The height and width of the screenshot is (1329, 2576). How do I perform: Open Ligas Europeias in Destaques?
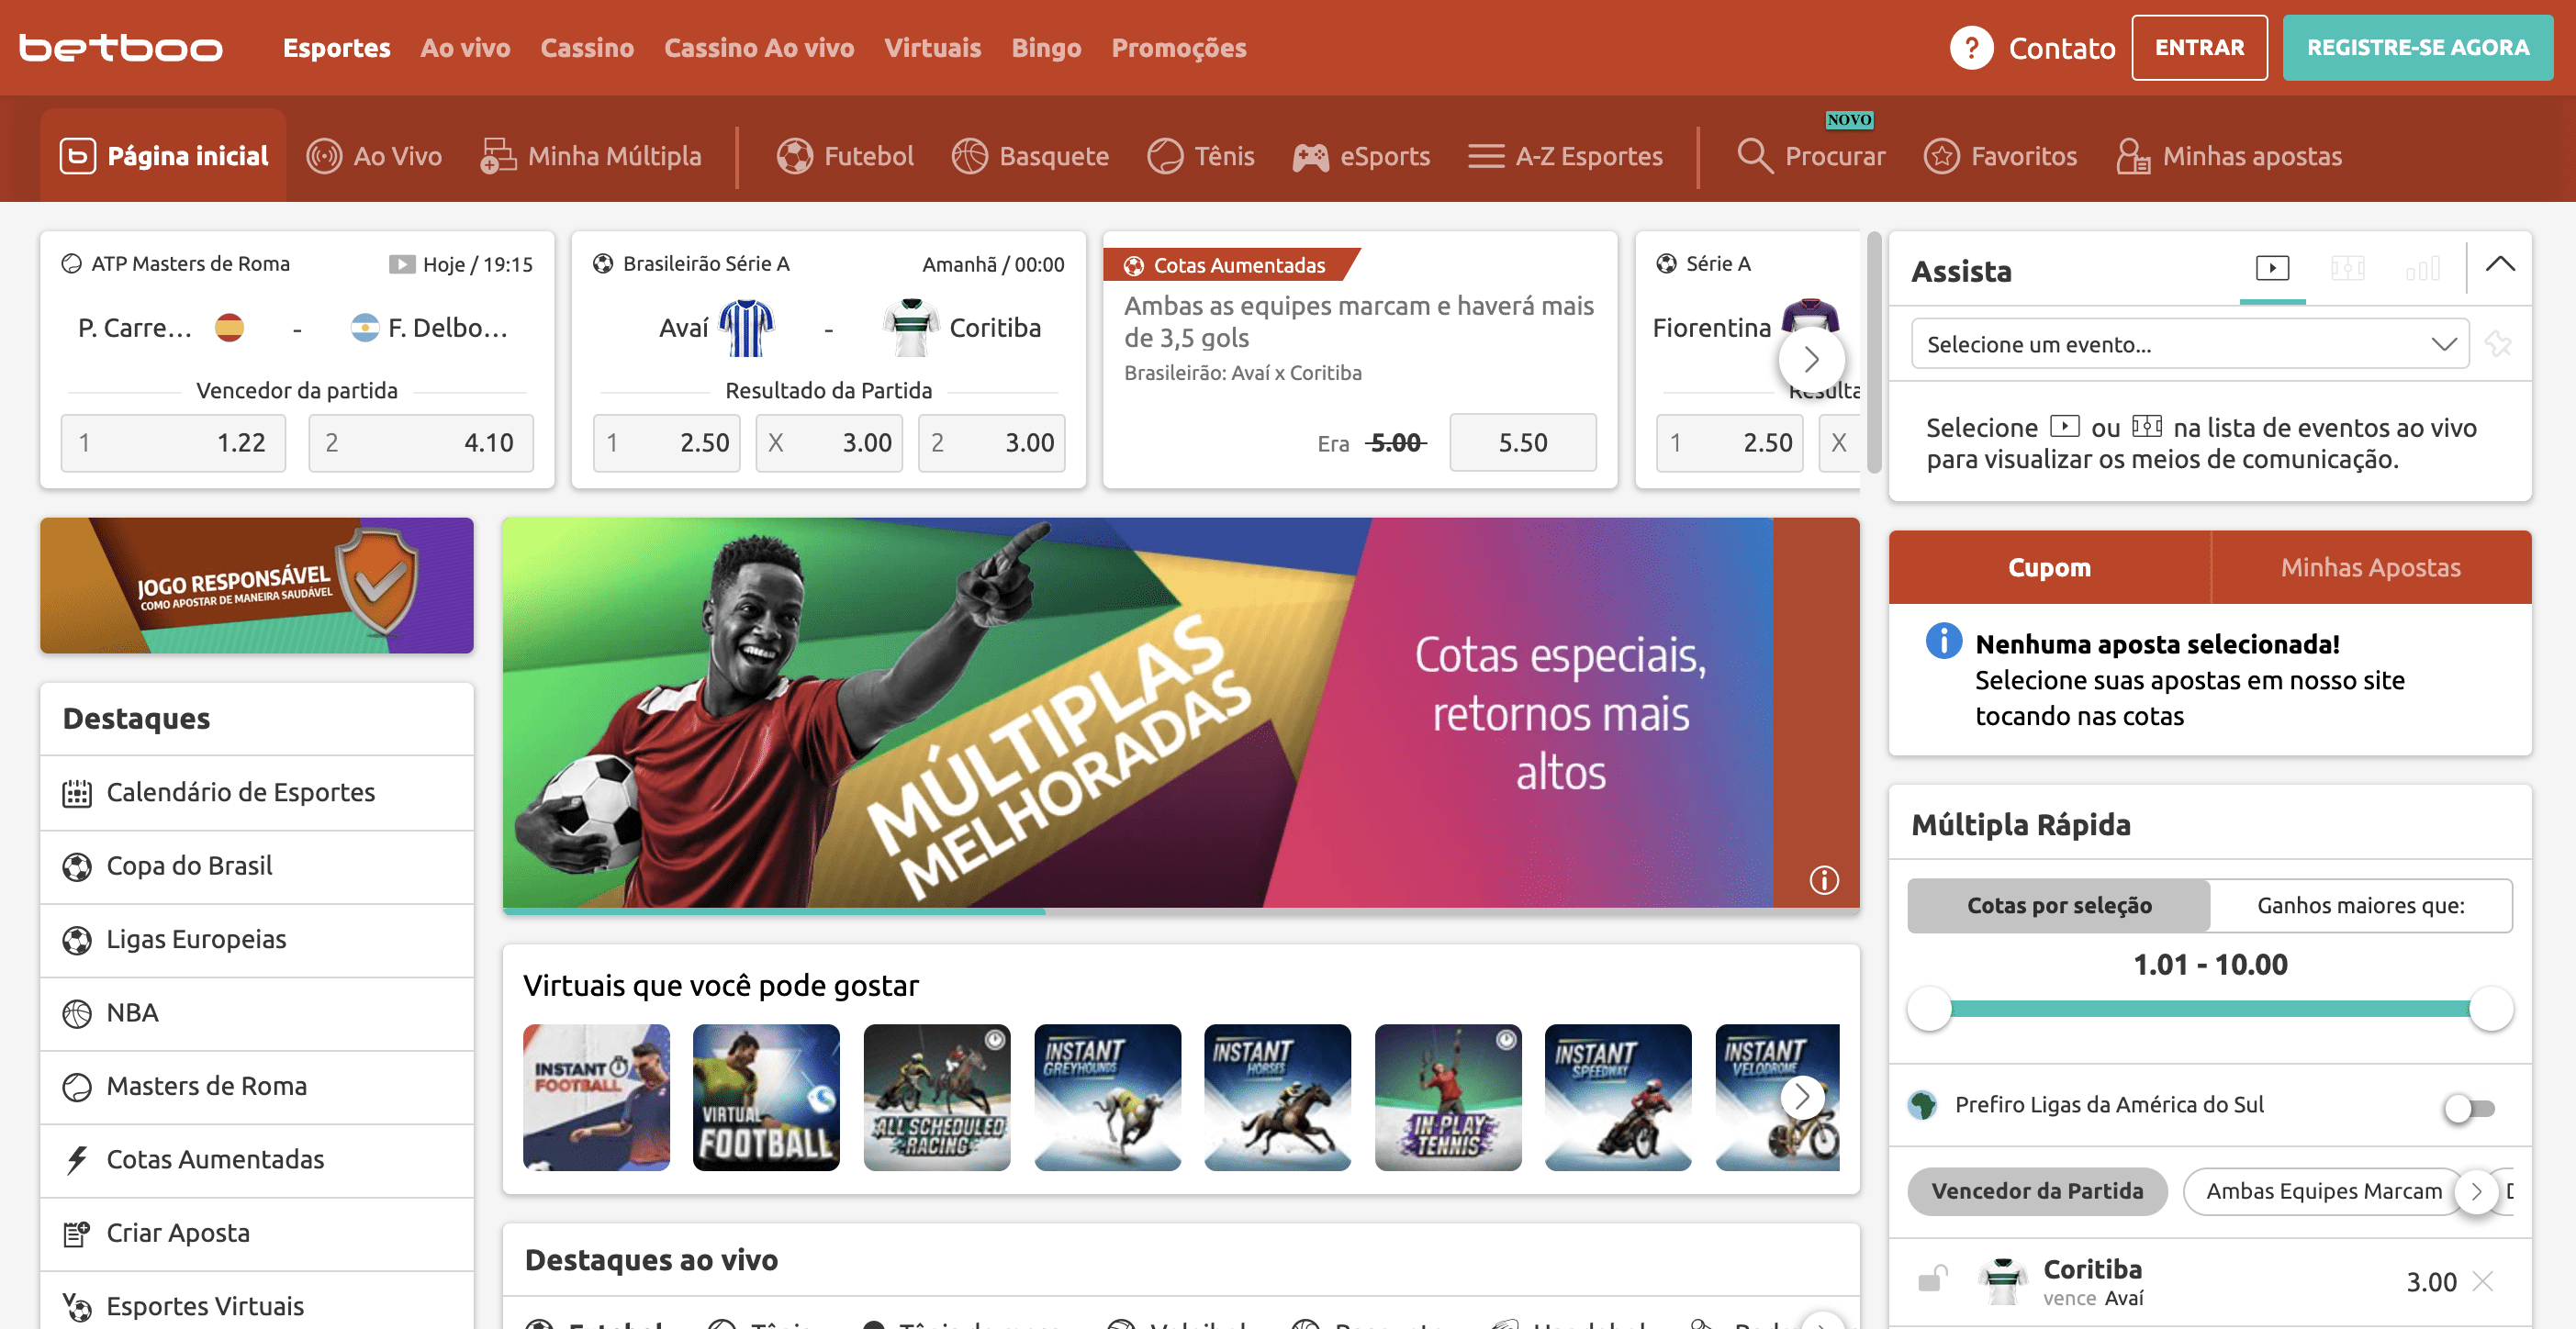tap(257, 939)
